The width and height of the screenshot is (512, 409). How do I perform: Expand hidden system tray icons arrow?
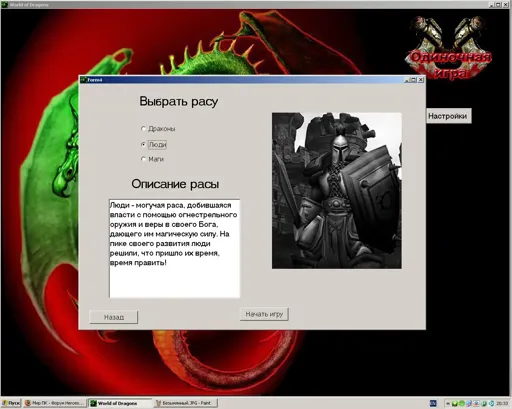point(448,403)
